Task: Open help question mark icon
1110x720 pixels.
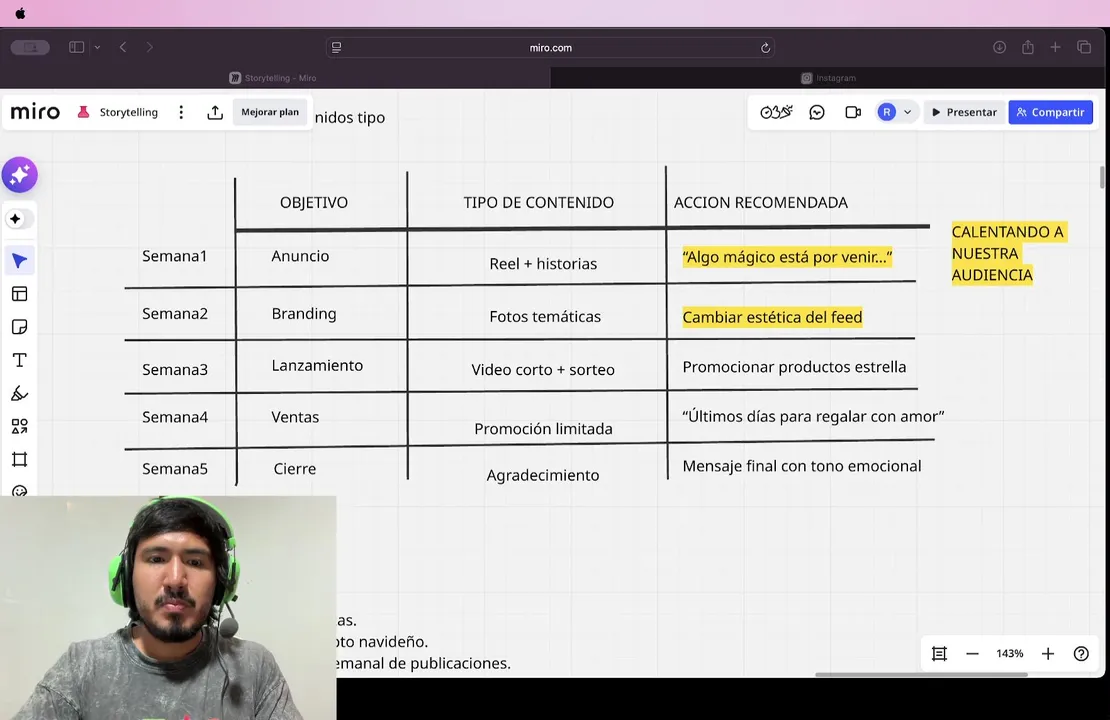Action: pos(1081,653)
